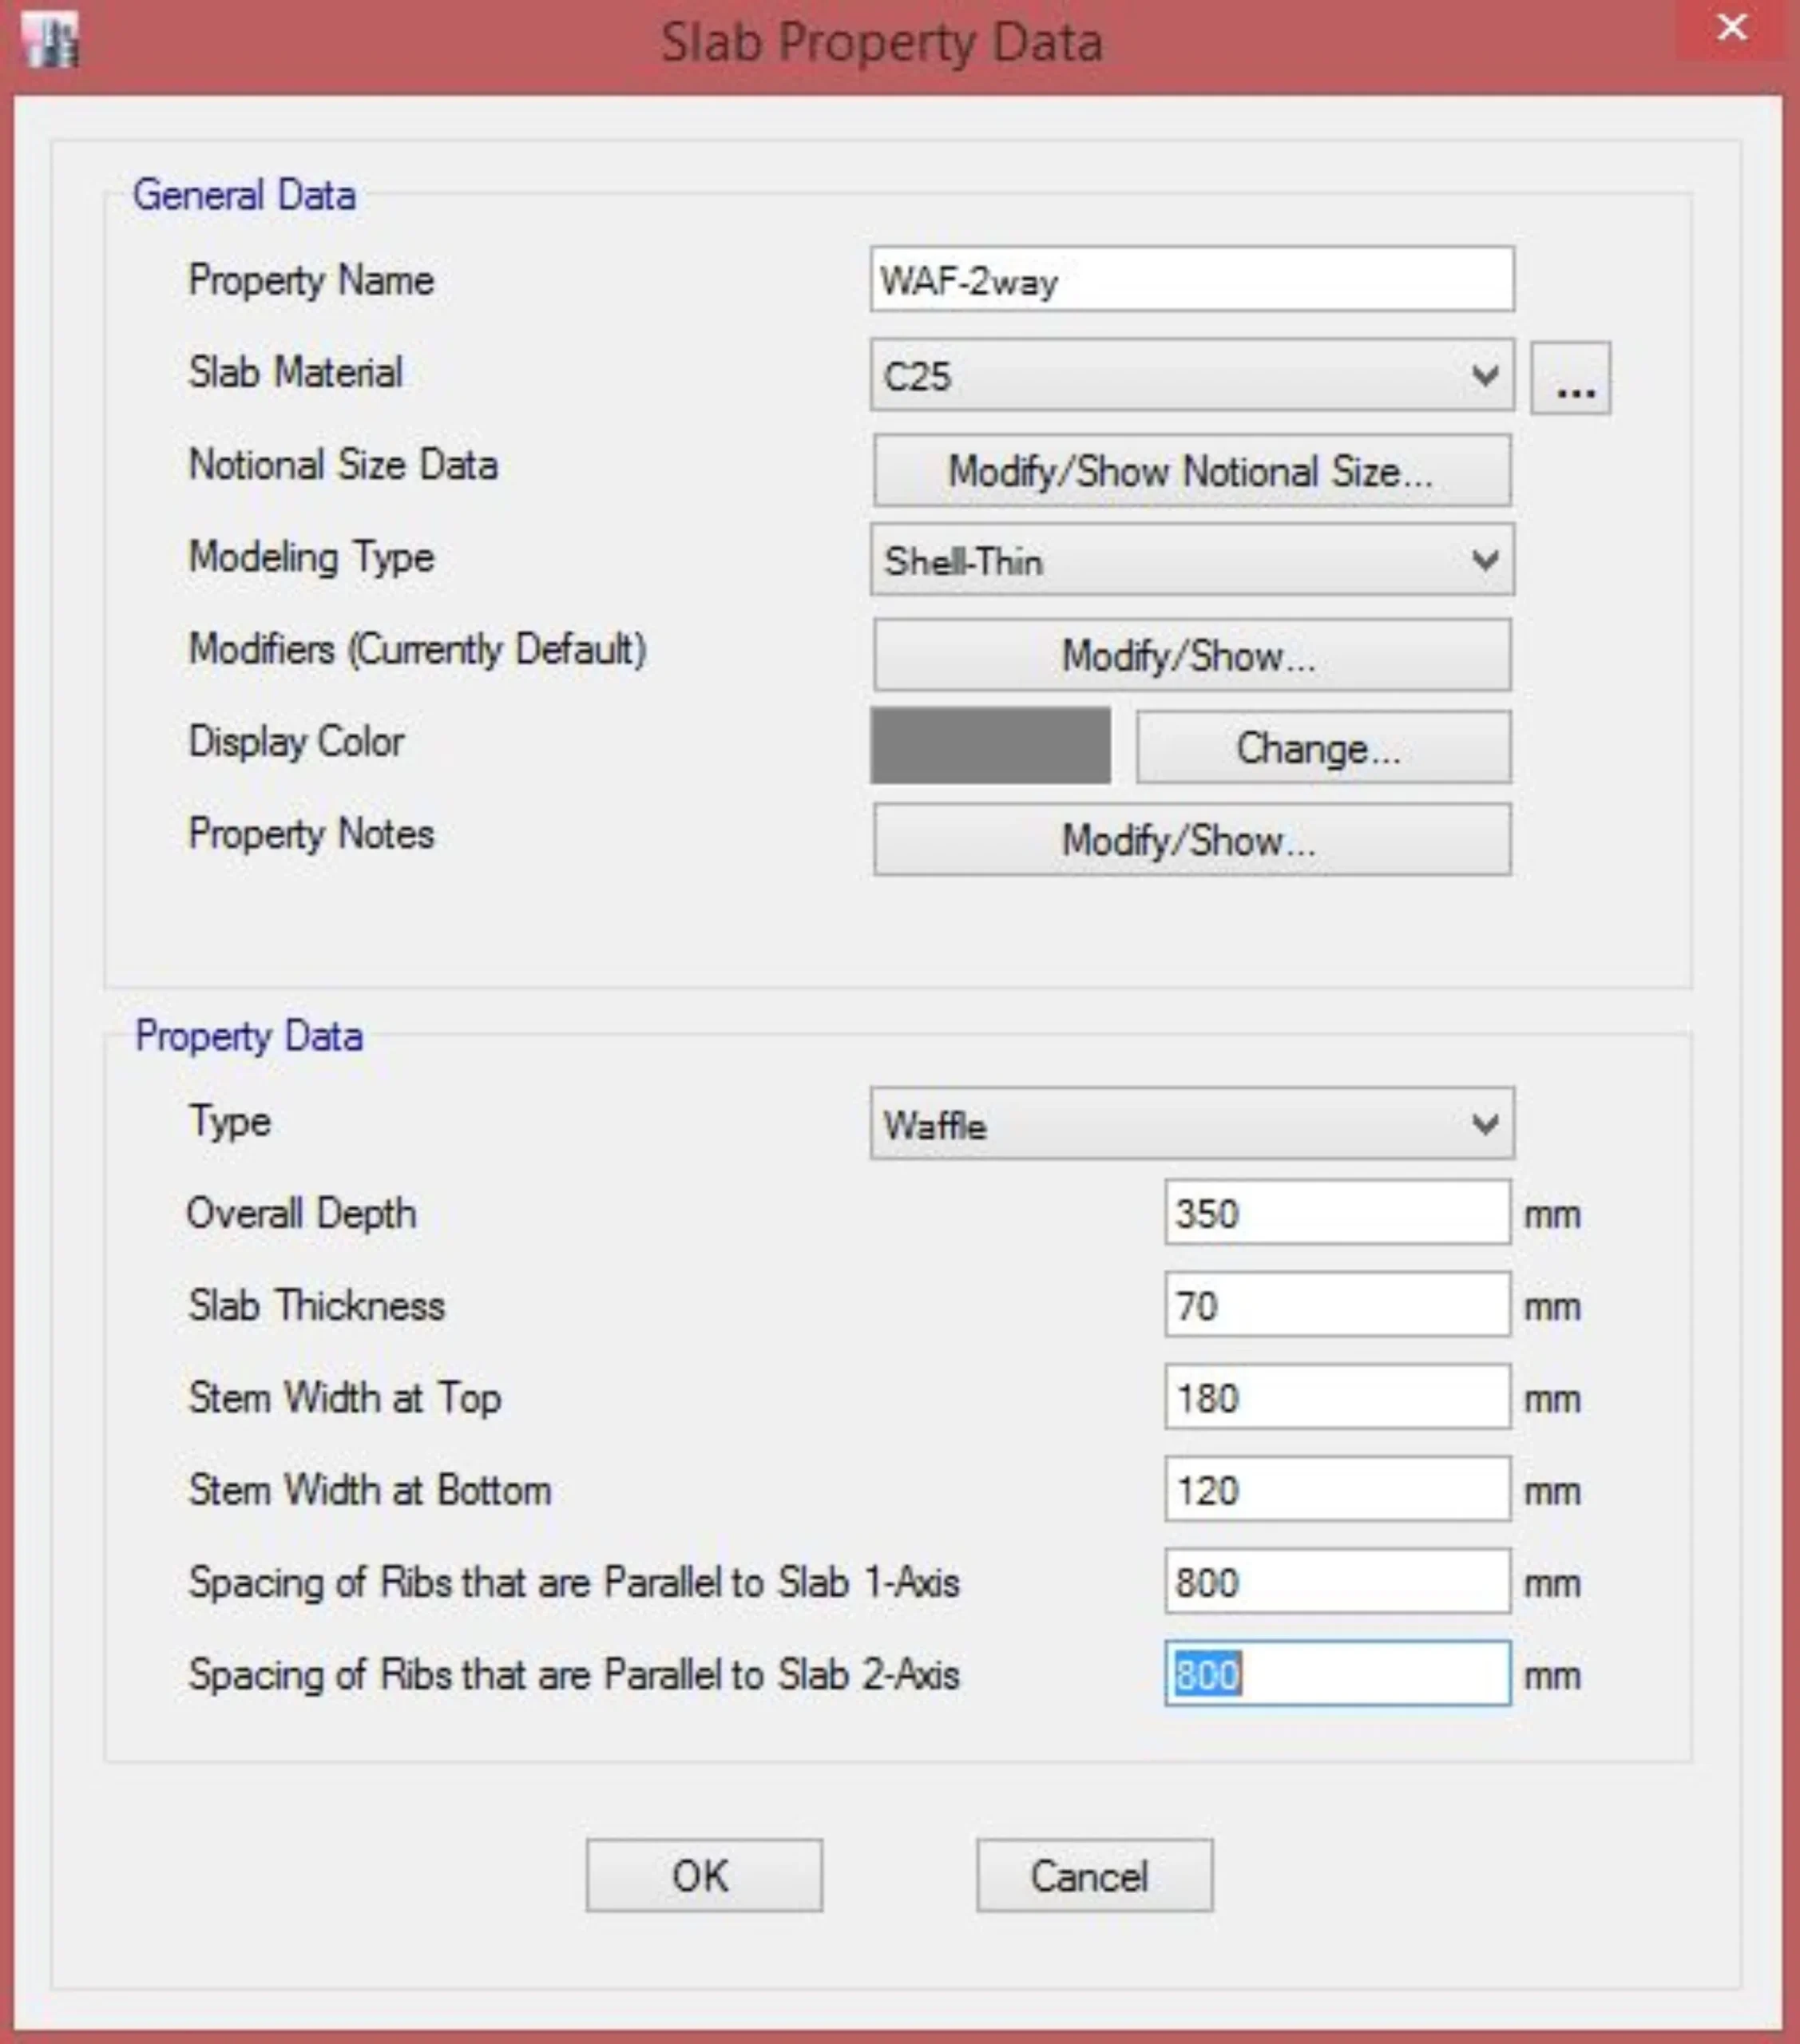This screenshot has width=1800, height=2044.
Task: Click rib spacing field for Slab 2-Axis
Action: tap(1336, 1674)
